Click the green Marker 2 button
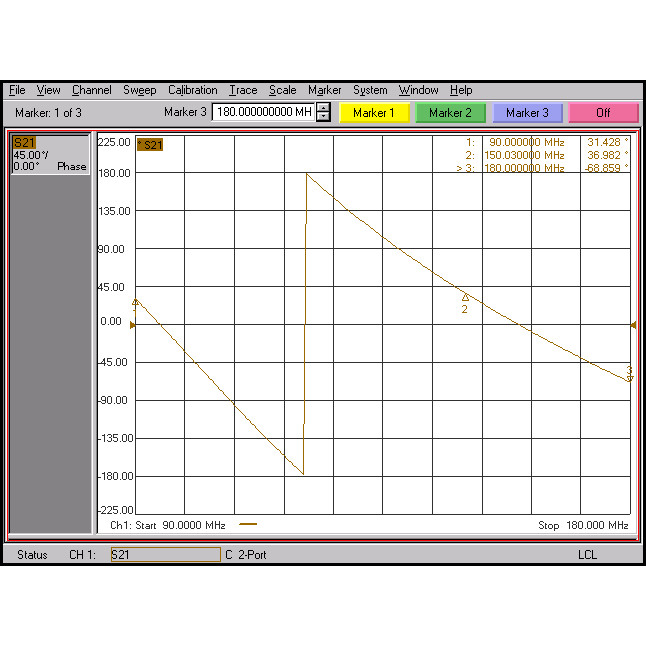Viewport: 646px width, 646px height. point(450,112)
